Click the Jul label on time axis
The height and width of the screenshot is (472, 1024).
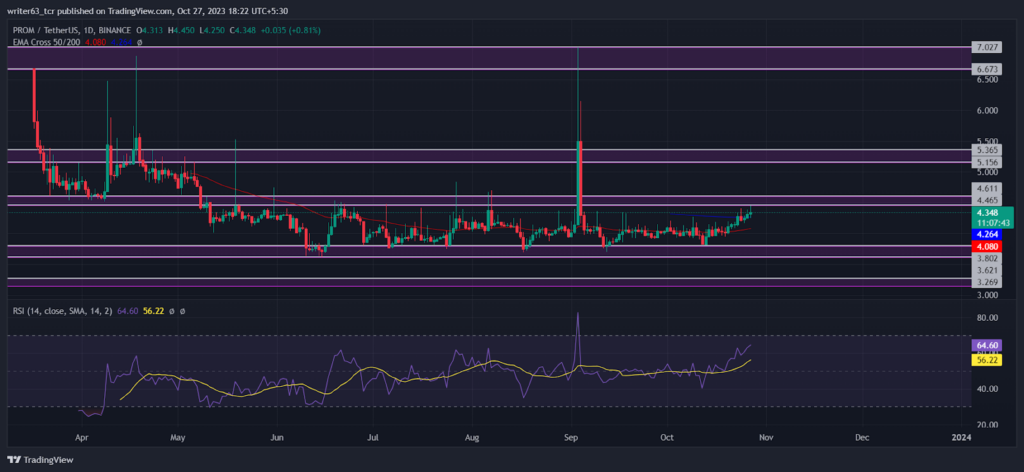[x=372, y=437]
